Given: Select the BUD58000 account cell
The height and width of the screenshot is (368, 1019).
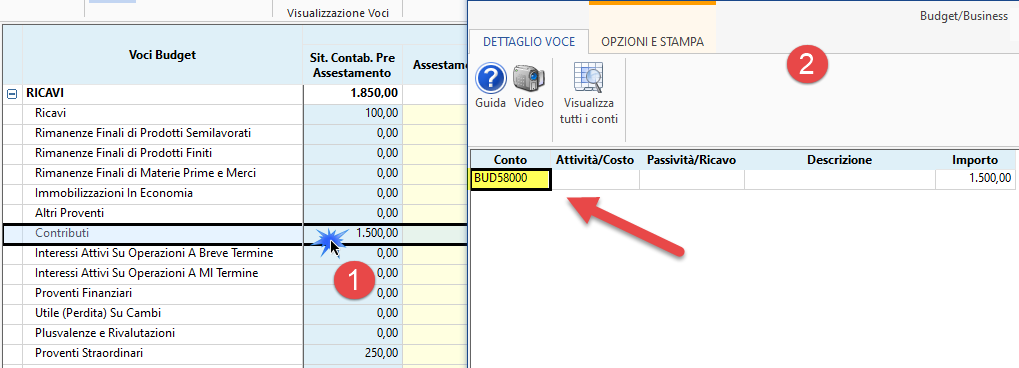Looking at the screenshot, I should coord(511,179).
